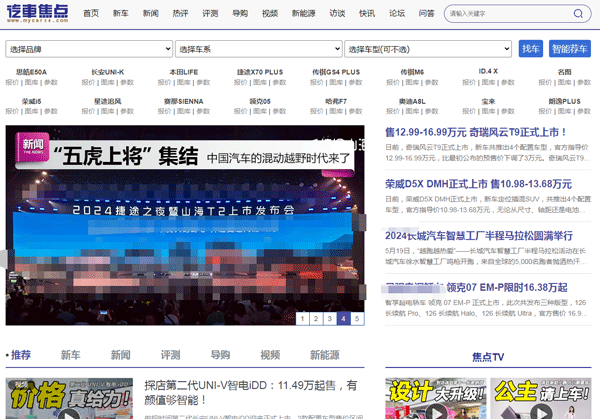
Task: Switch to the 新闻 content tab
Action: pyautogui.click(x=121, y=355)
